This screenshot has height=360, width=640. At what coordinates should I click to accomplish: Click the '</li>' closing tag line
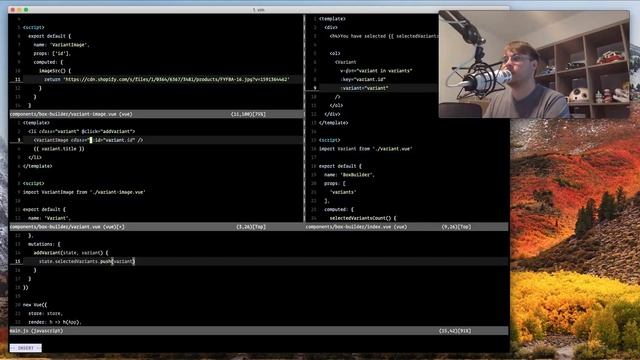click(x=35, y=158)
